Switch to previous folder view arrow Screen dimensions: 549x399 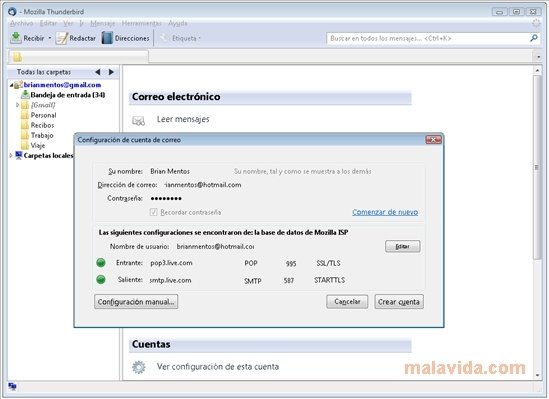(x=98, y=72)
